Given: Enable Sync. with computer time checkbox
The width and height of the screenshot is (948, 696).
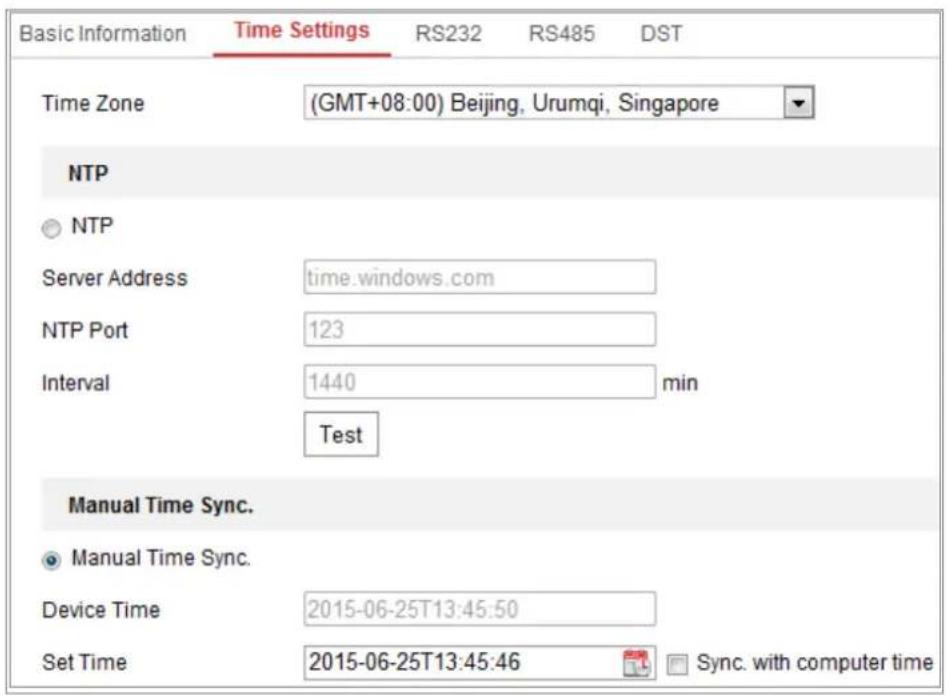Looking at the screenshot, I should click(x=677, y=664).
